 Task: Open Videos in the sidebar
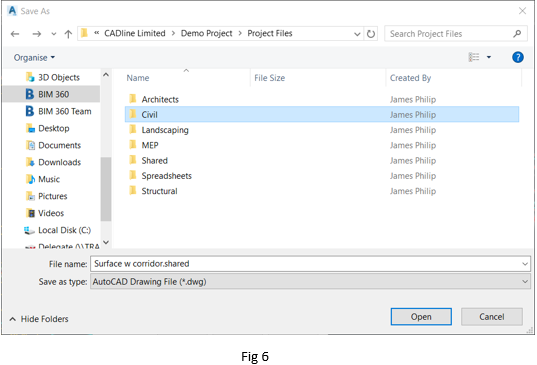pos(45,213)
